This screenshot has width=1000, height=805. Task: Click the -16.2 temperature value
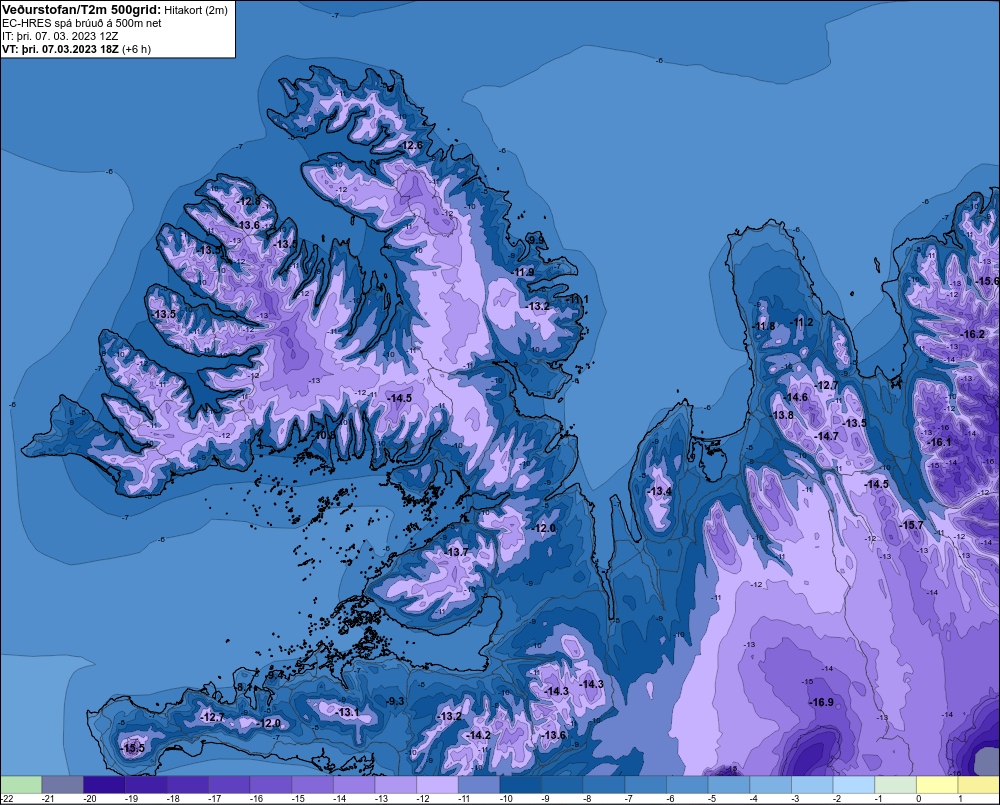click(x=973, y=334)
